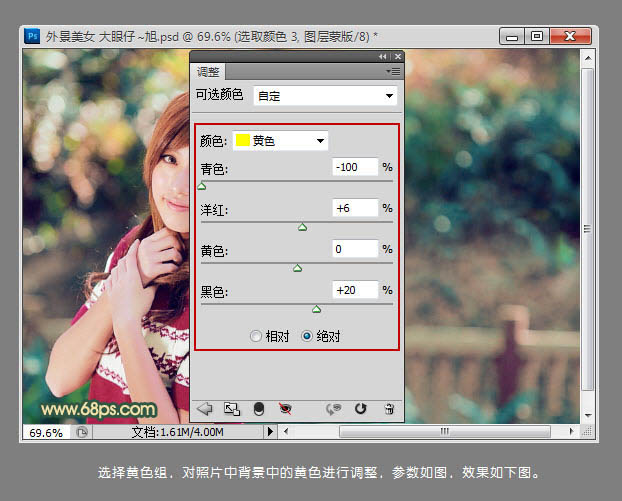Select the 相对 (Relative) radio button

pyautogui.click(x=256, y=337)
